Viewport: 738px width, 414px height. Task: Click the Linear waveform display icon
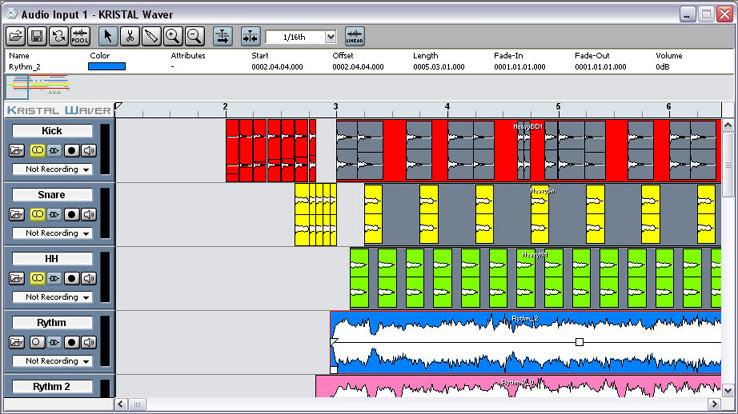[x=353, y=36]
